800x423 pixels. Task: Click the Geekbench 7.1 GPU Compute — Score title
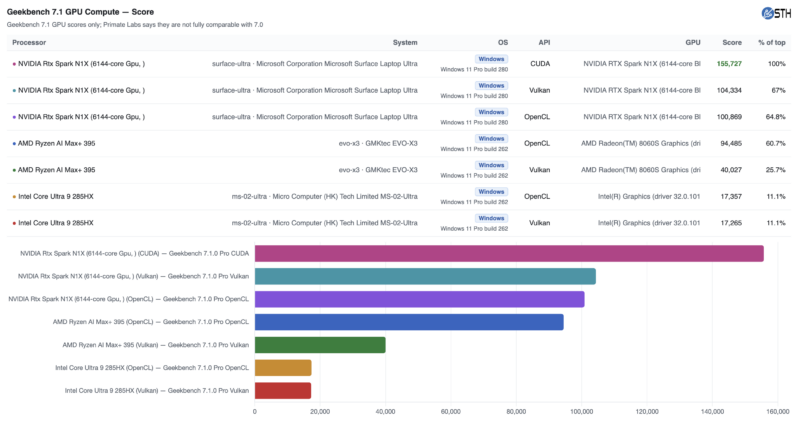coord(80,12)
